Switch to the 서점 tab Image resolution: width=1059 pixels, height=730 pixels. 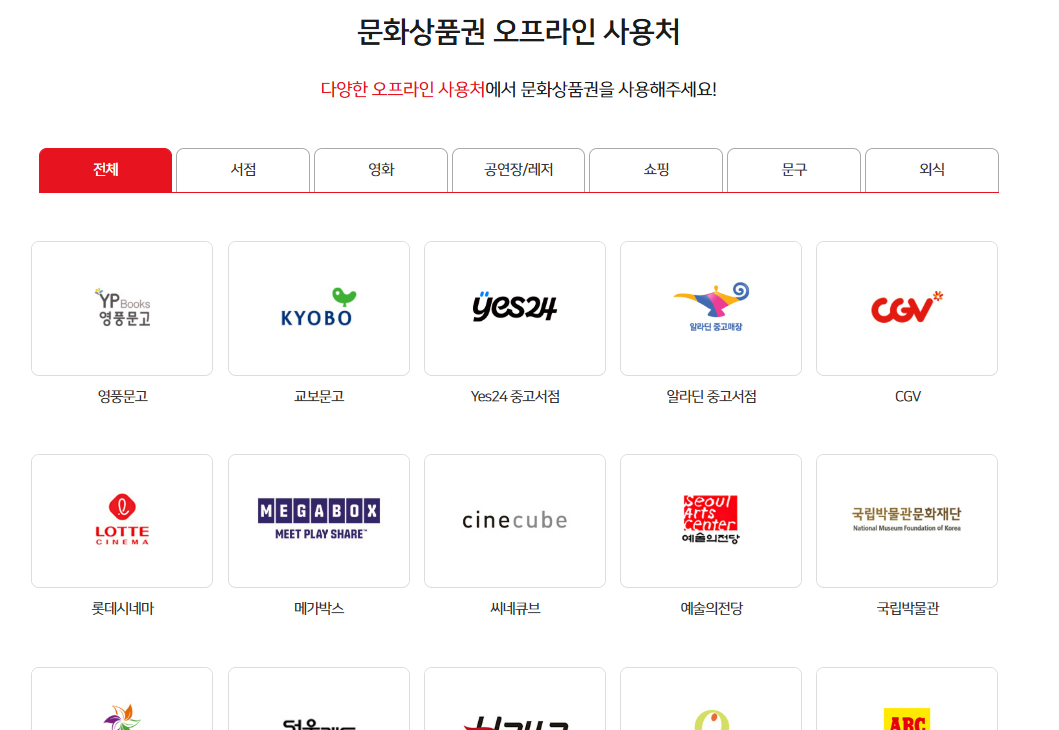(x=243, y=170)
